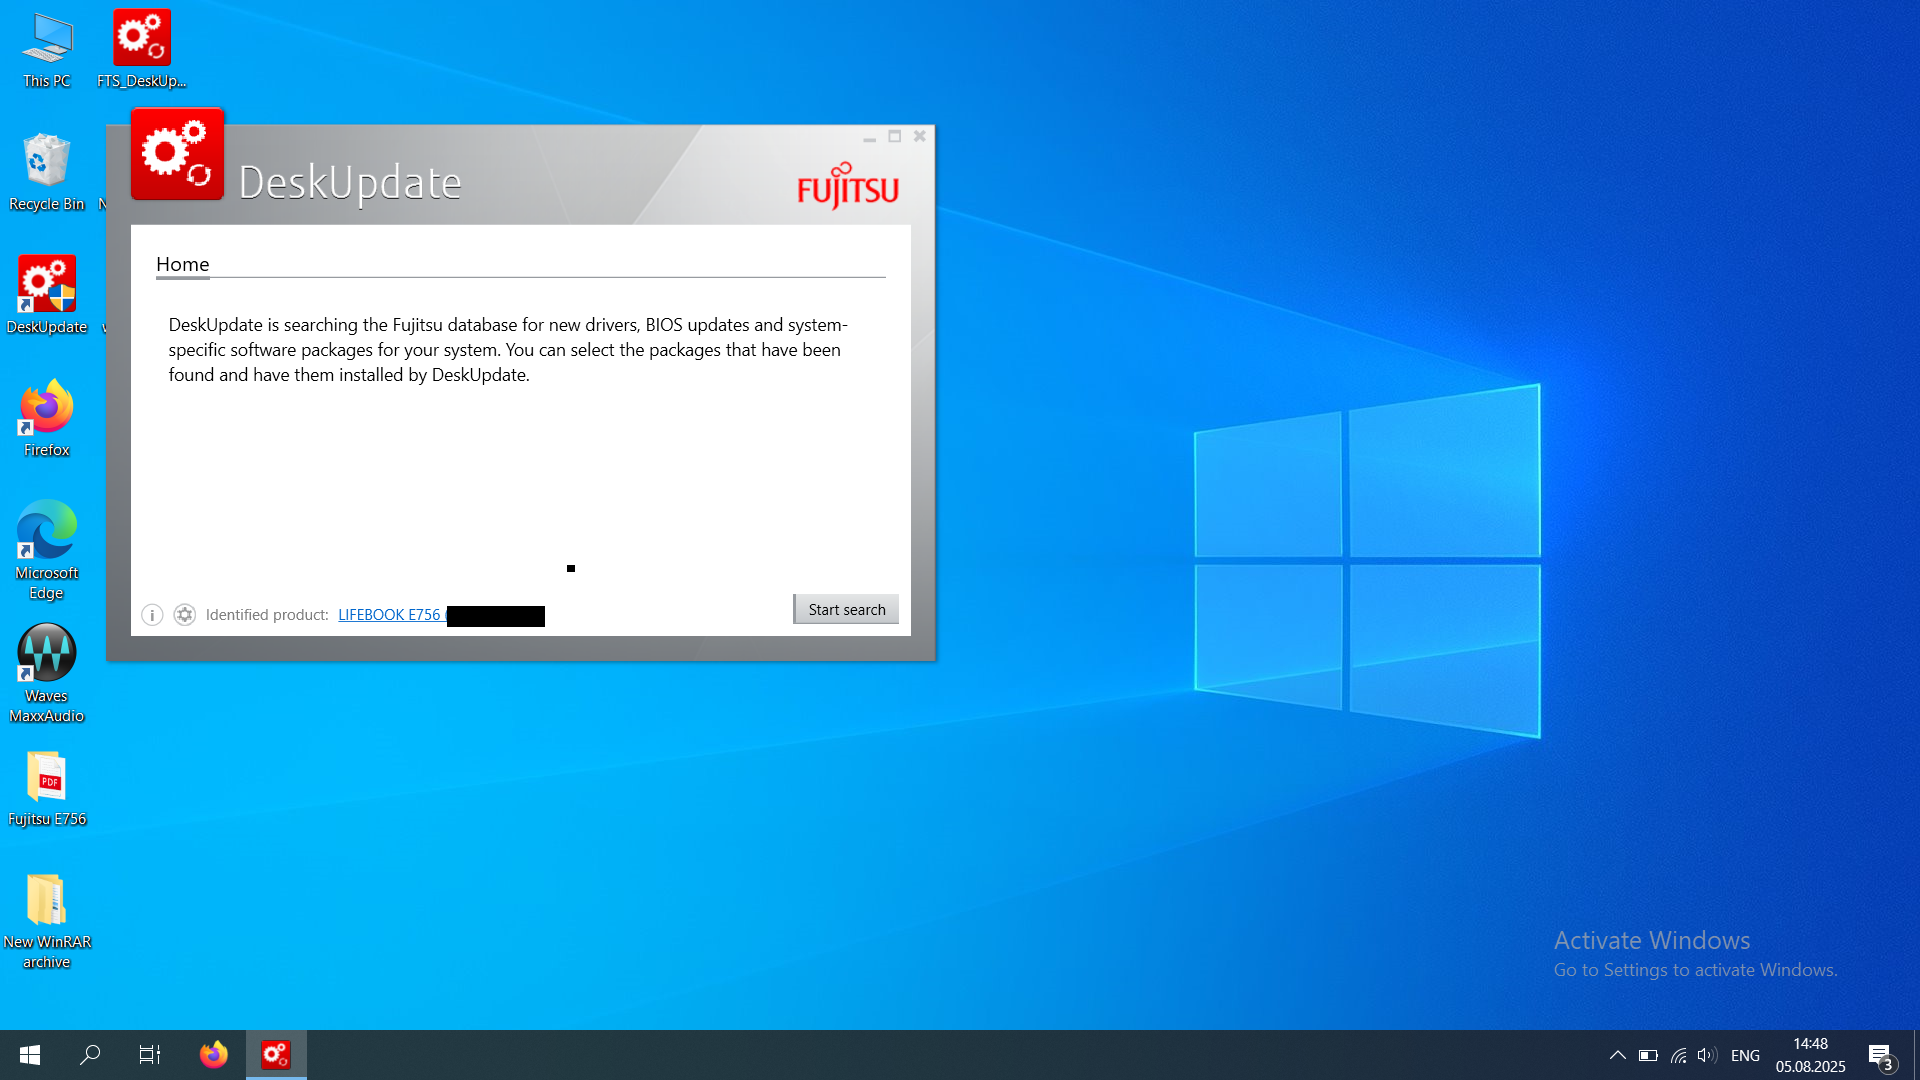Open the DeskUpdate info icon
This screenshot has height=1080, width=1920.
tap(152, 615)
